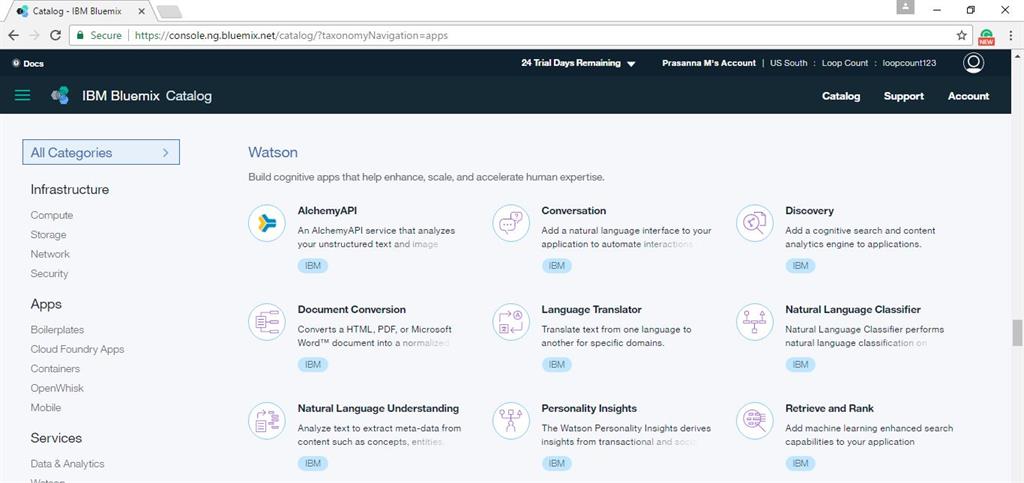Select the Cloud Foundry Apps category
Viewport: 1024px width, 483px height.
click(77, 349)
